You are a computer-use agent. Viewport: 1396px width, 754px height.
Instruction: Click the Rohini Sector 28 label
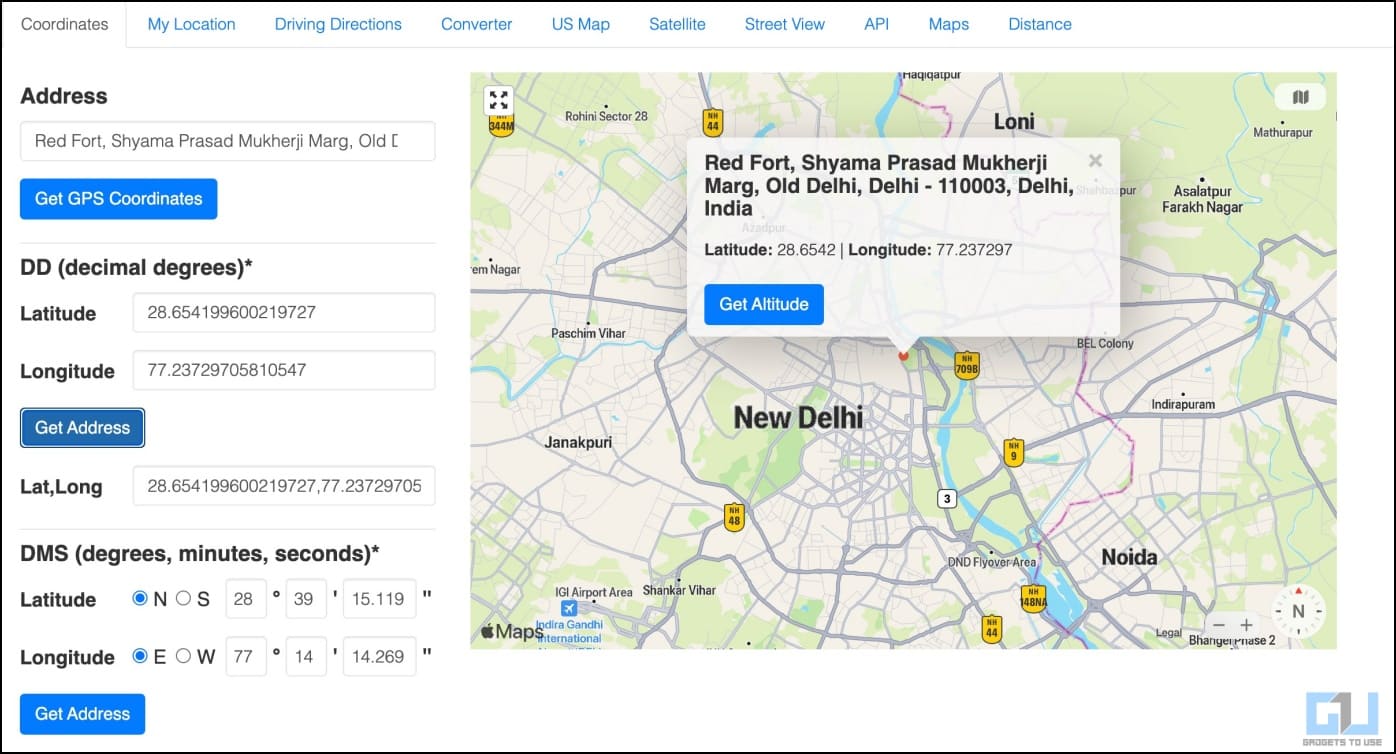tap(606, 116)
